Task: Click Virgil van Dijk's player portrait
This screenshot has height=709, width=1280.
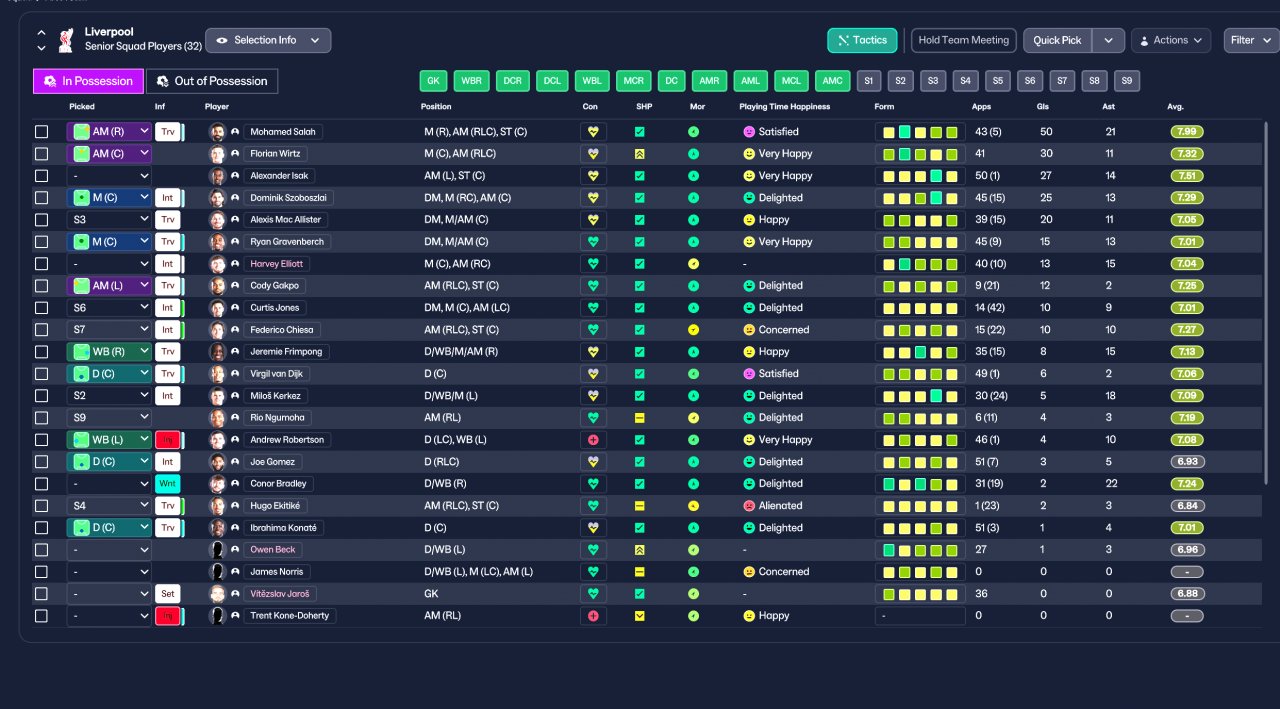Action: (217, 374)
